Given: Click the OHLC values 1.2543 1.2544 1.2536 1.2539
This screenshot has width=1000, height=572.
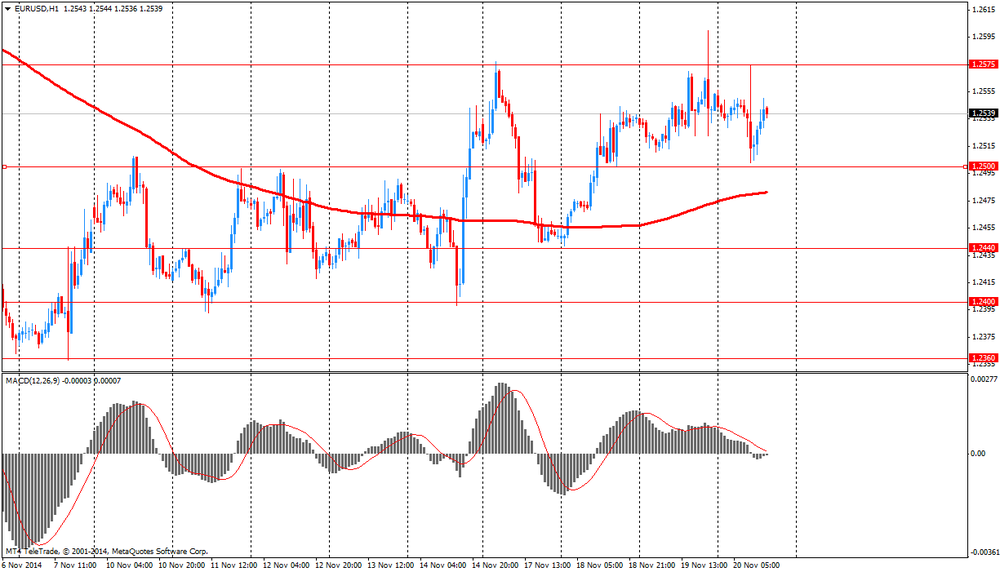Looking at the screenshot, I should 113,9.
